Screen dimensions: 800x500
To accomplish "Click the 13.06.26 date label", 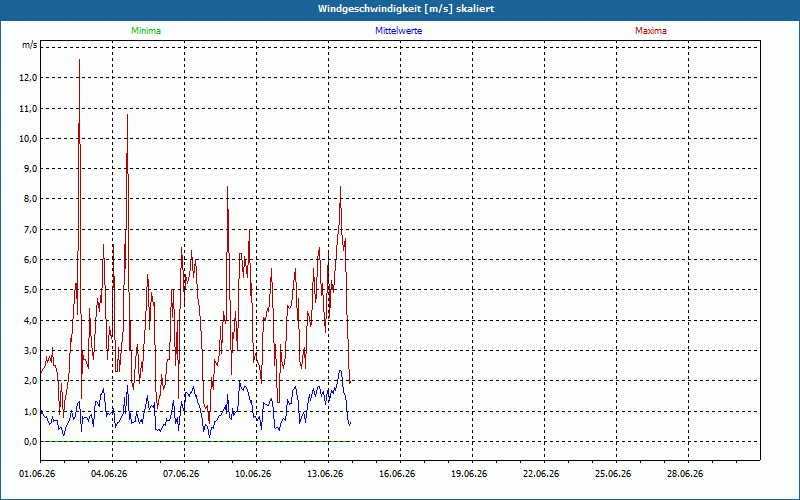I will point(325,474).
